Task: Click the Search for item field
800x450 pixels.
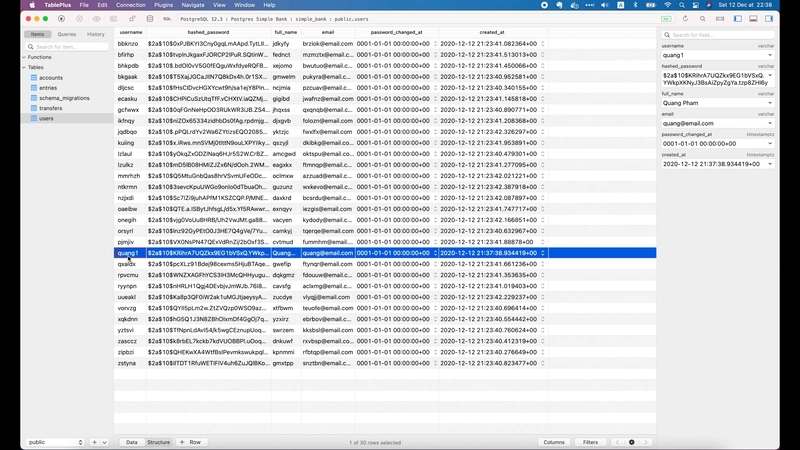Action: [65, 46]
